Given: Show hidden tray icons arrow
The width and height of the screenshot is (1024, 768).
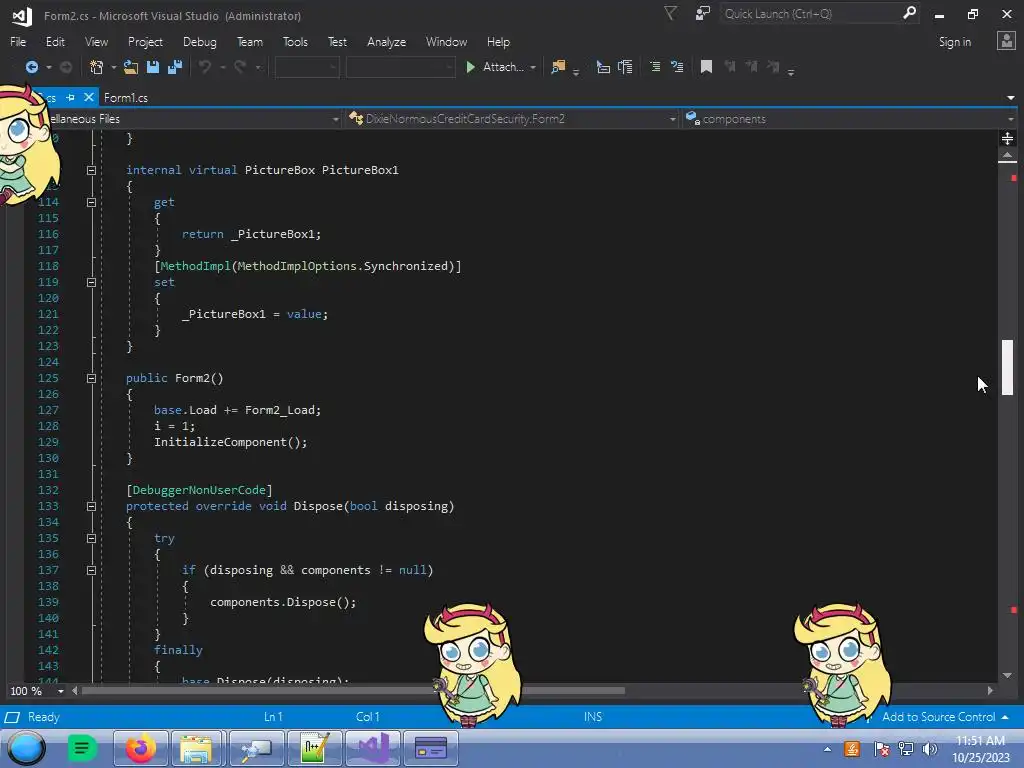Looking at the screenshot, I should [827, 749].
